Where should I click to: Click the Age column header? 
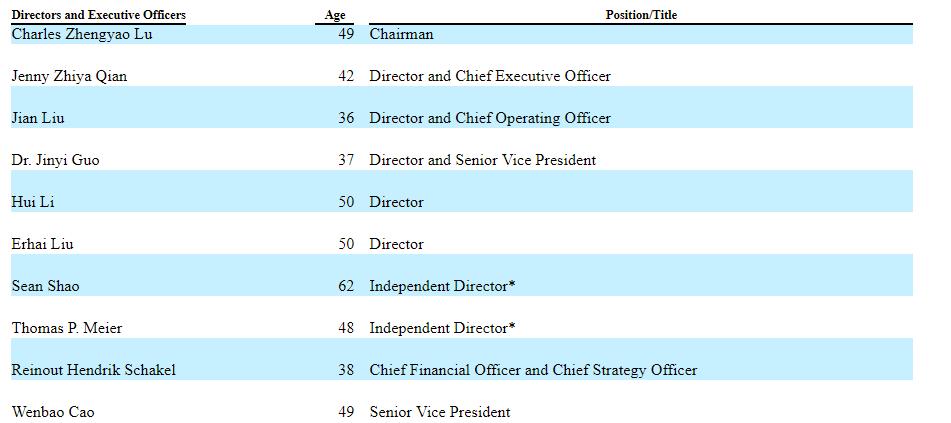point(335,15)
